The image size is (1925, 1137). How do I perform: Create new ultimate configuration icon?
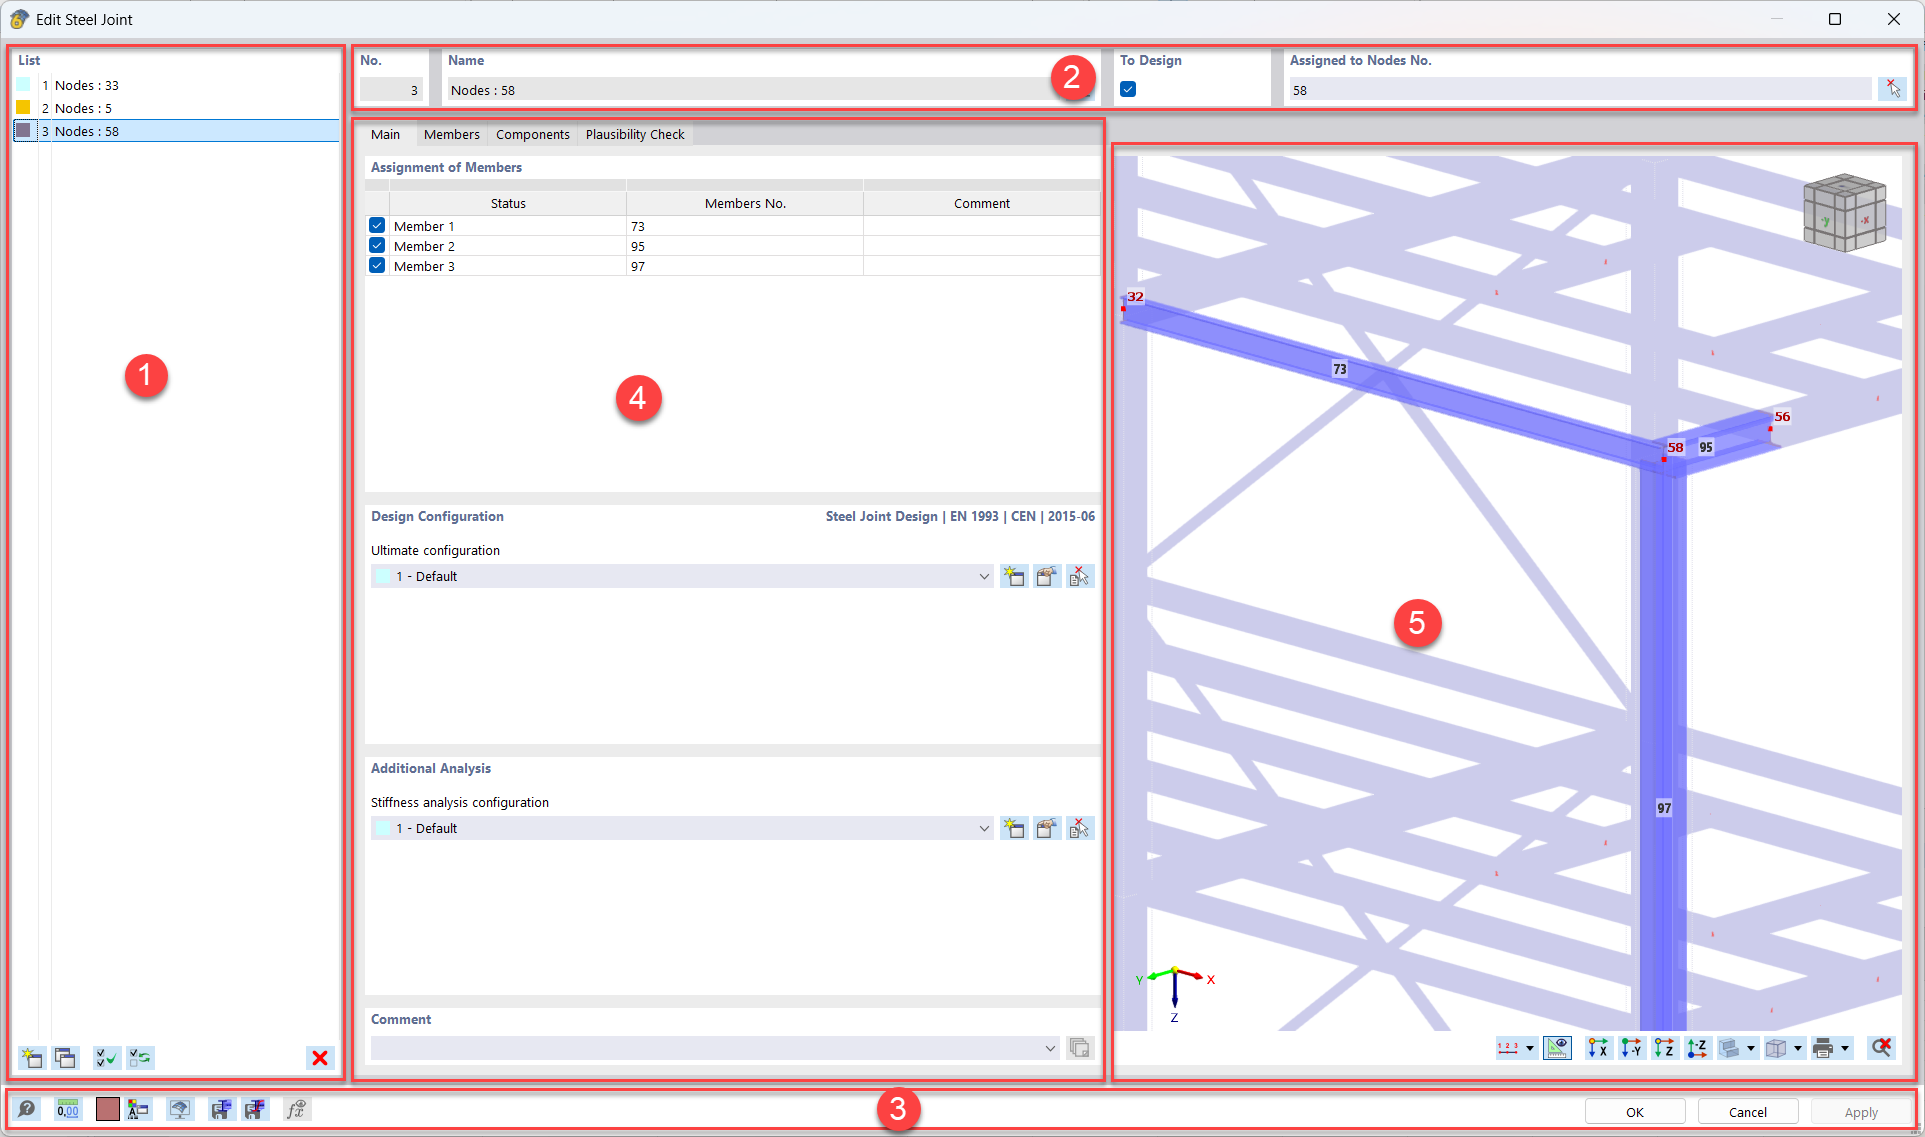click(x=1014, y=576)
